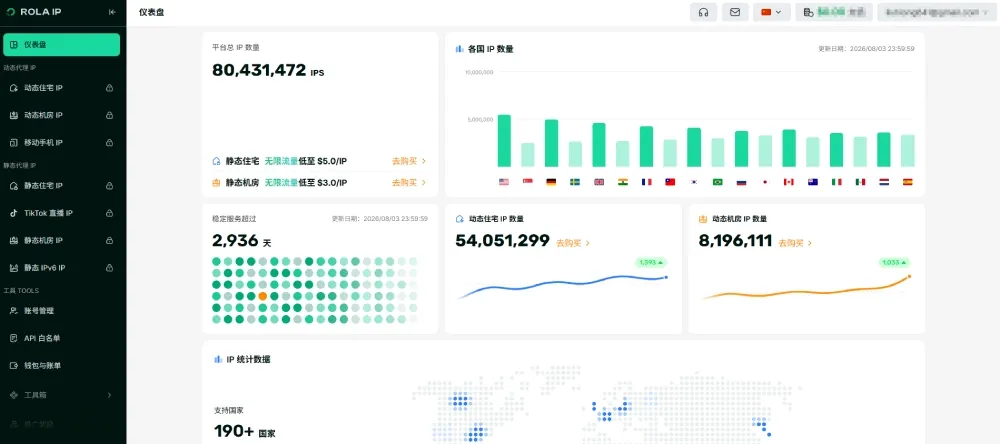
Task: Click lock icon beside 静态机房 IP
Action: click(109, 240)
